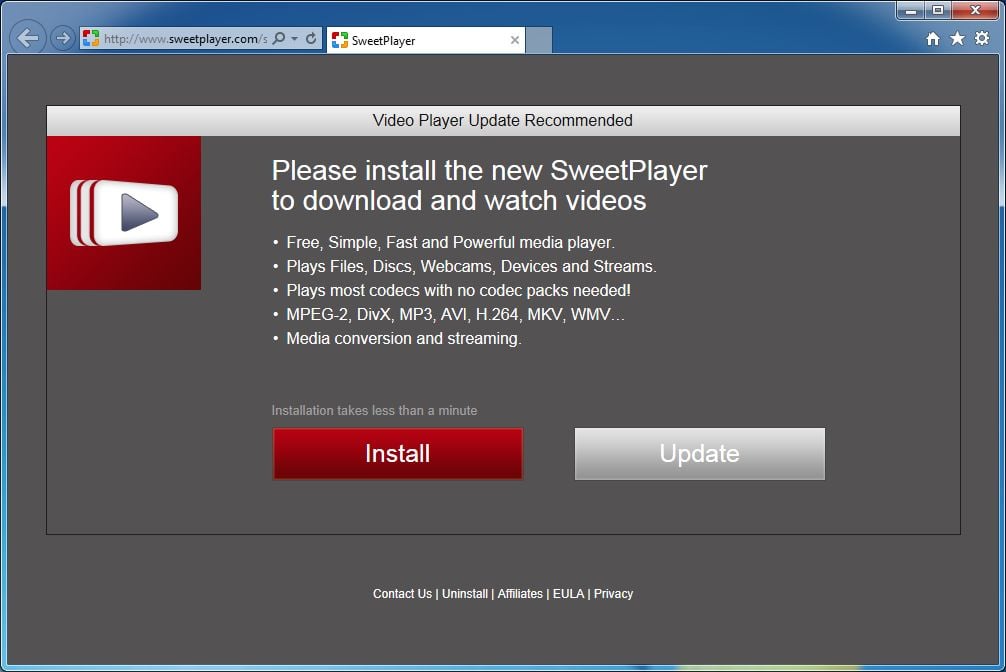The width and height of the screenshot is (1006, 672).
Task: Minimize the browser window
Action: tap(910, 10)
